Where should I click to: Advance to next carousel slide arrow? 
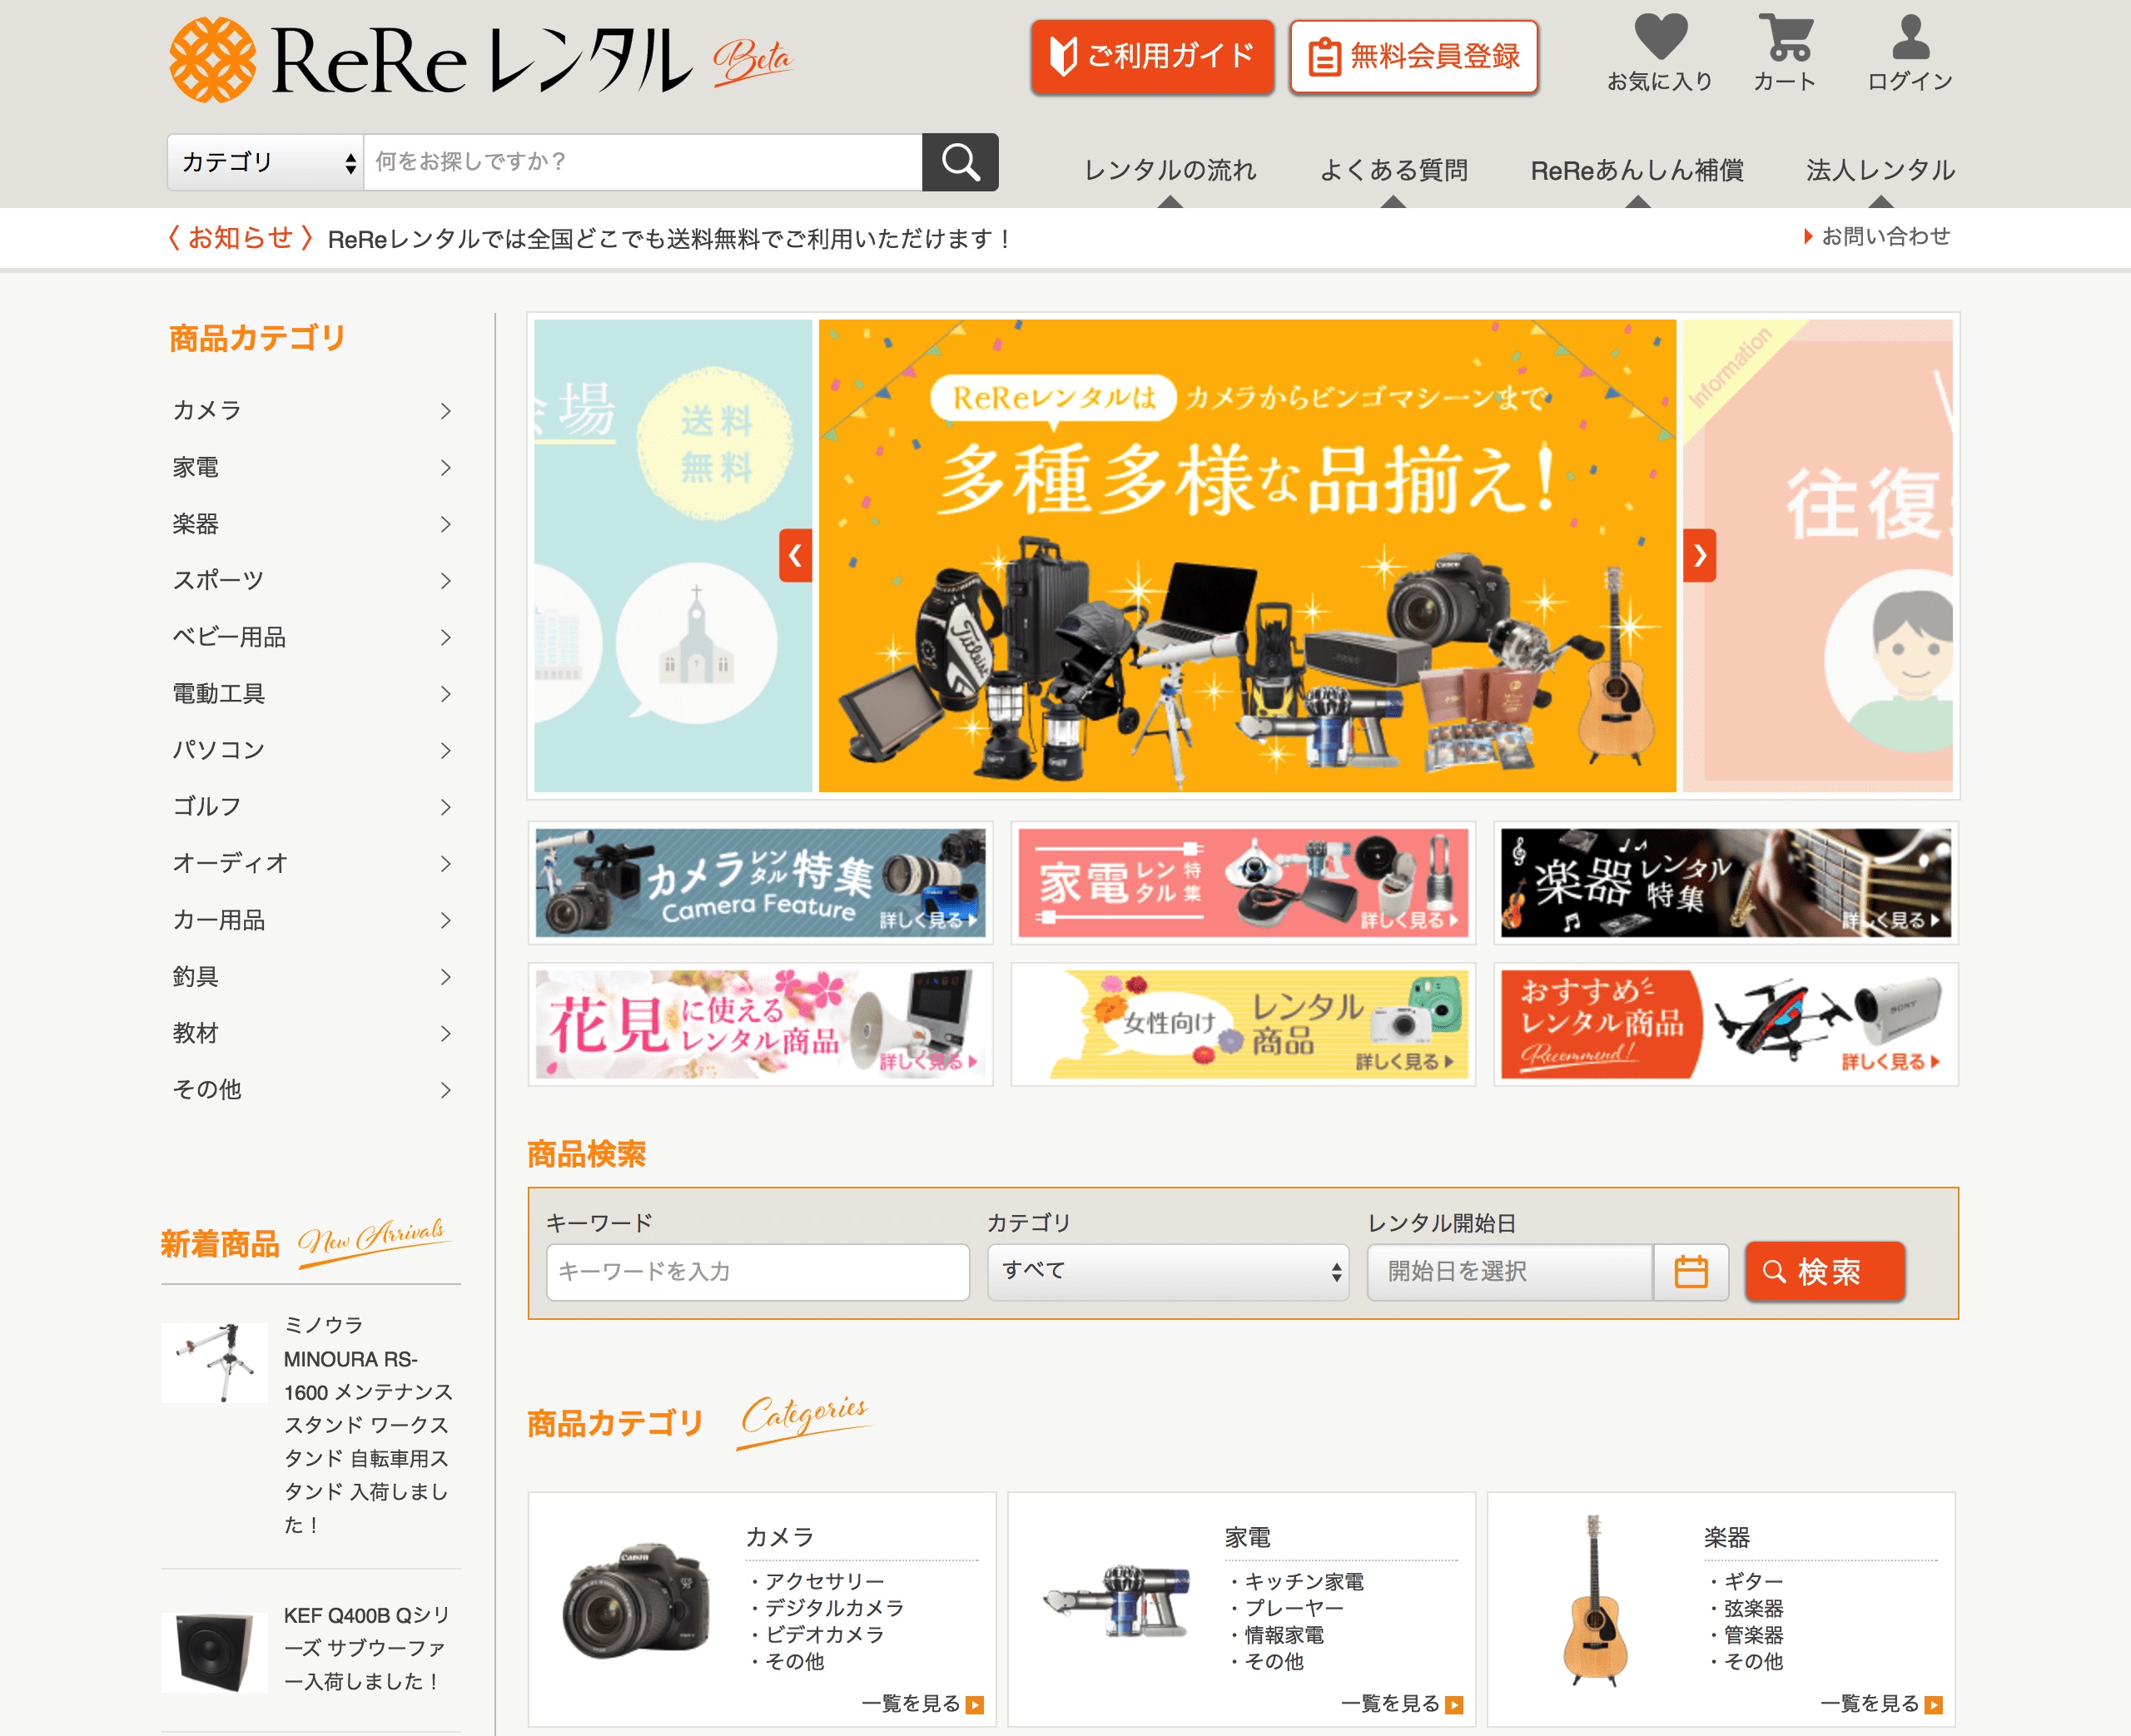coord(1699,555)
